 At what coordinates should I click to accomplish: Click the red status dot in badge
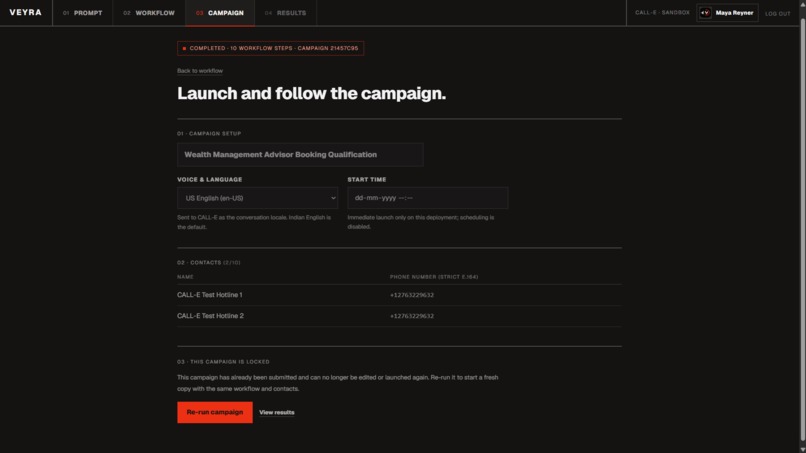(x=185, y=48)
